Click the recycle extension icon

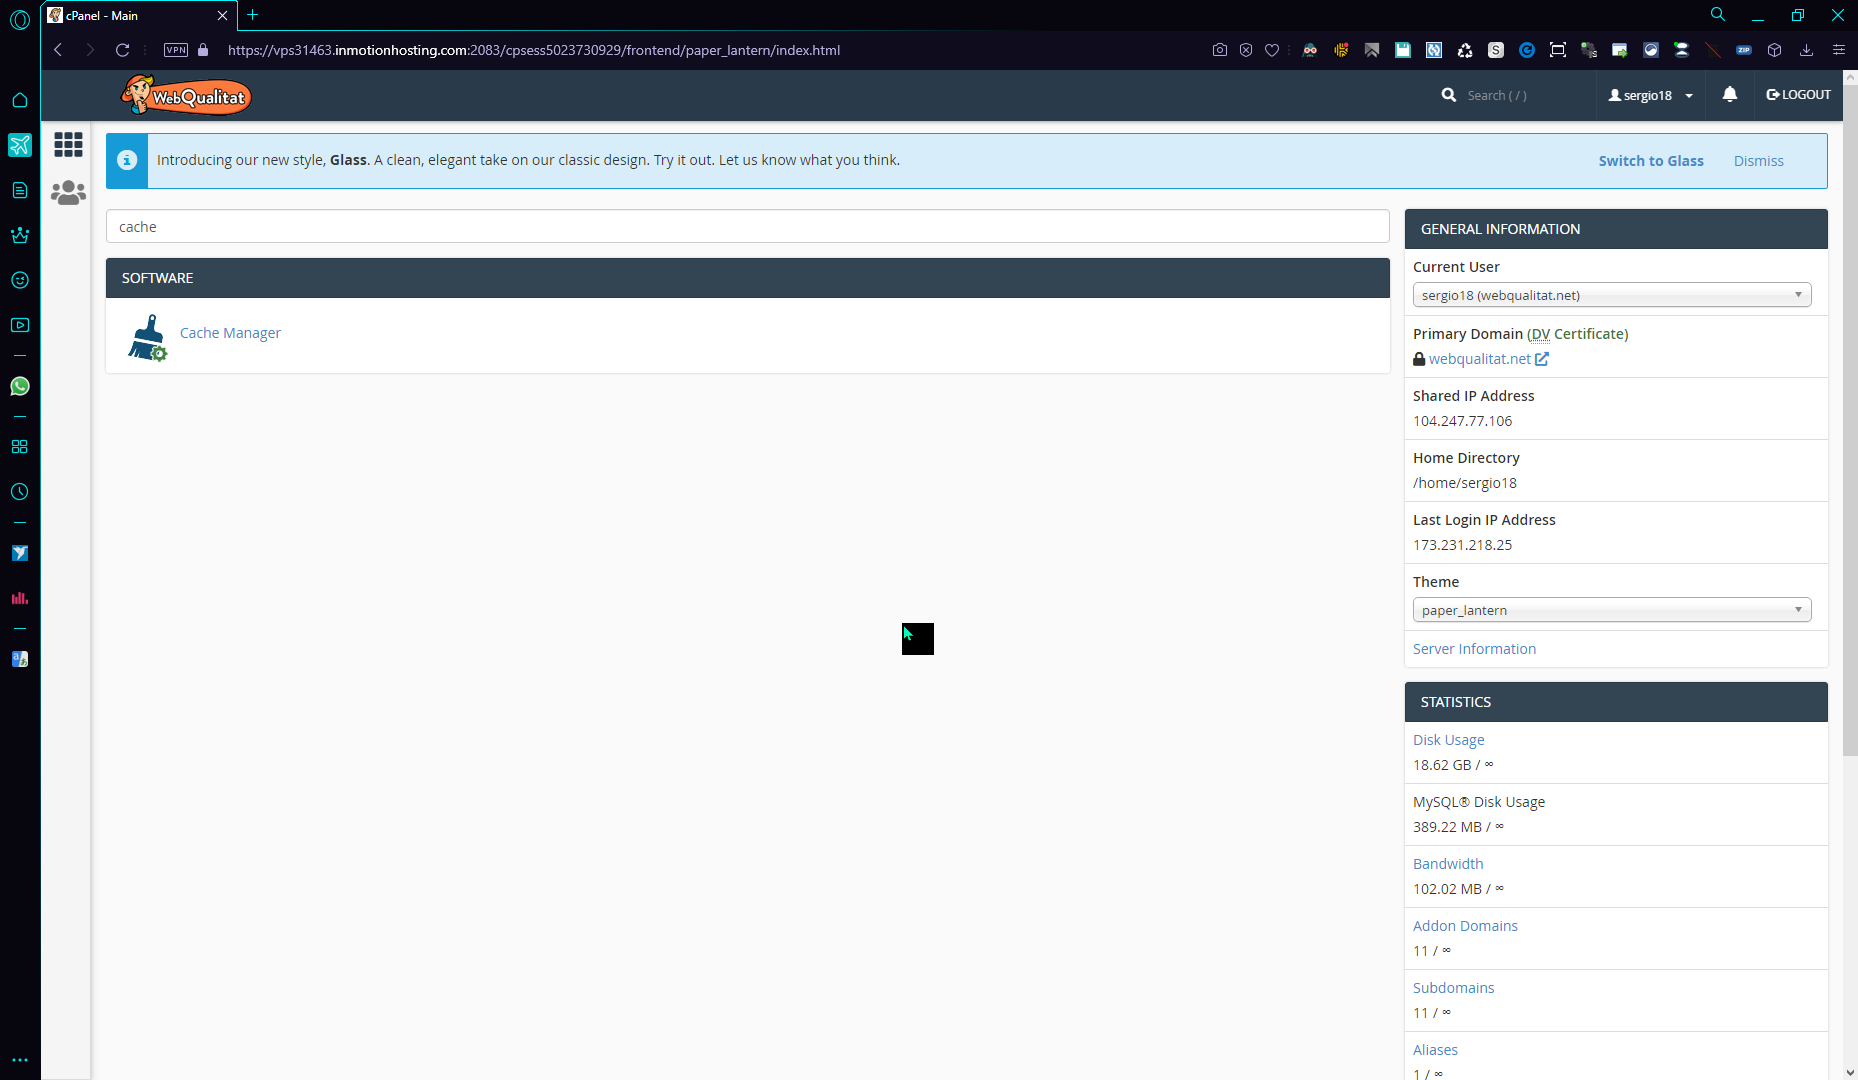[x=1465, y=50]
